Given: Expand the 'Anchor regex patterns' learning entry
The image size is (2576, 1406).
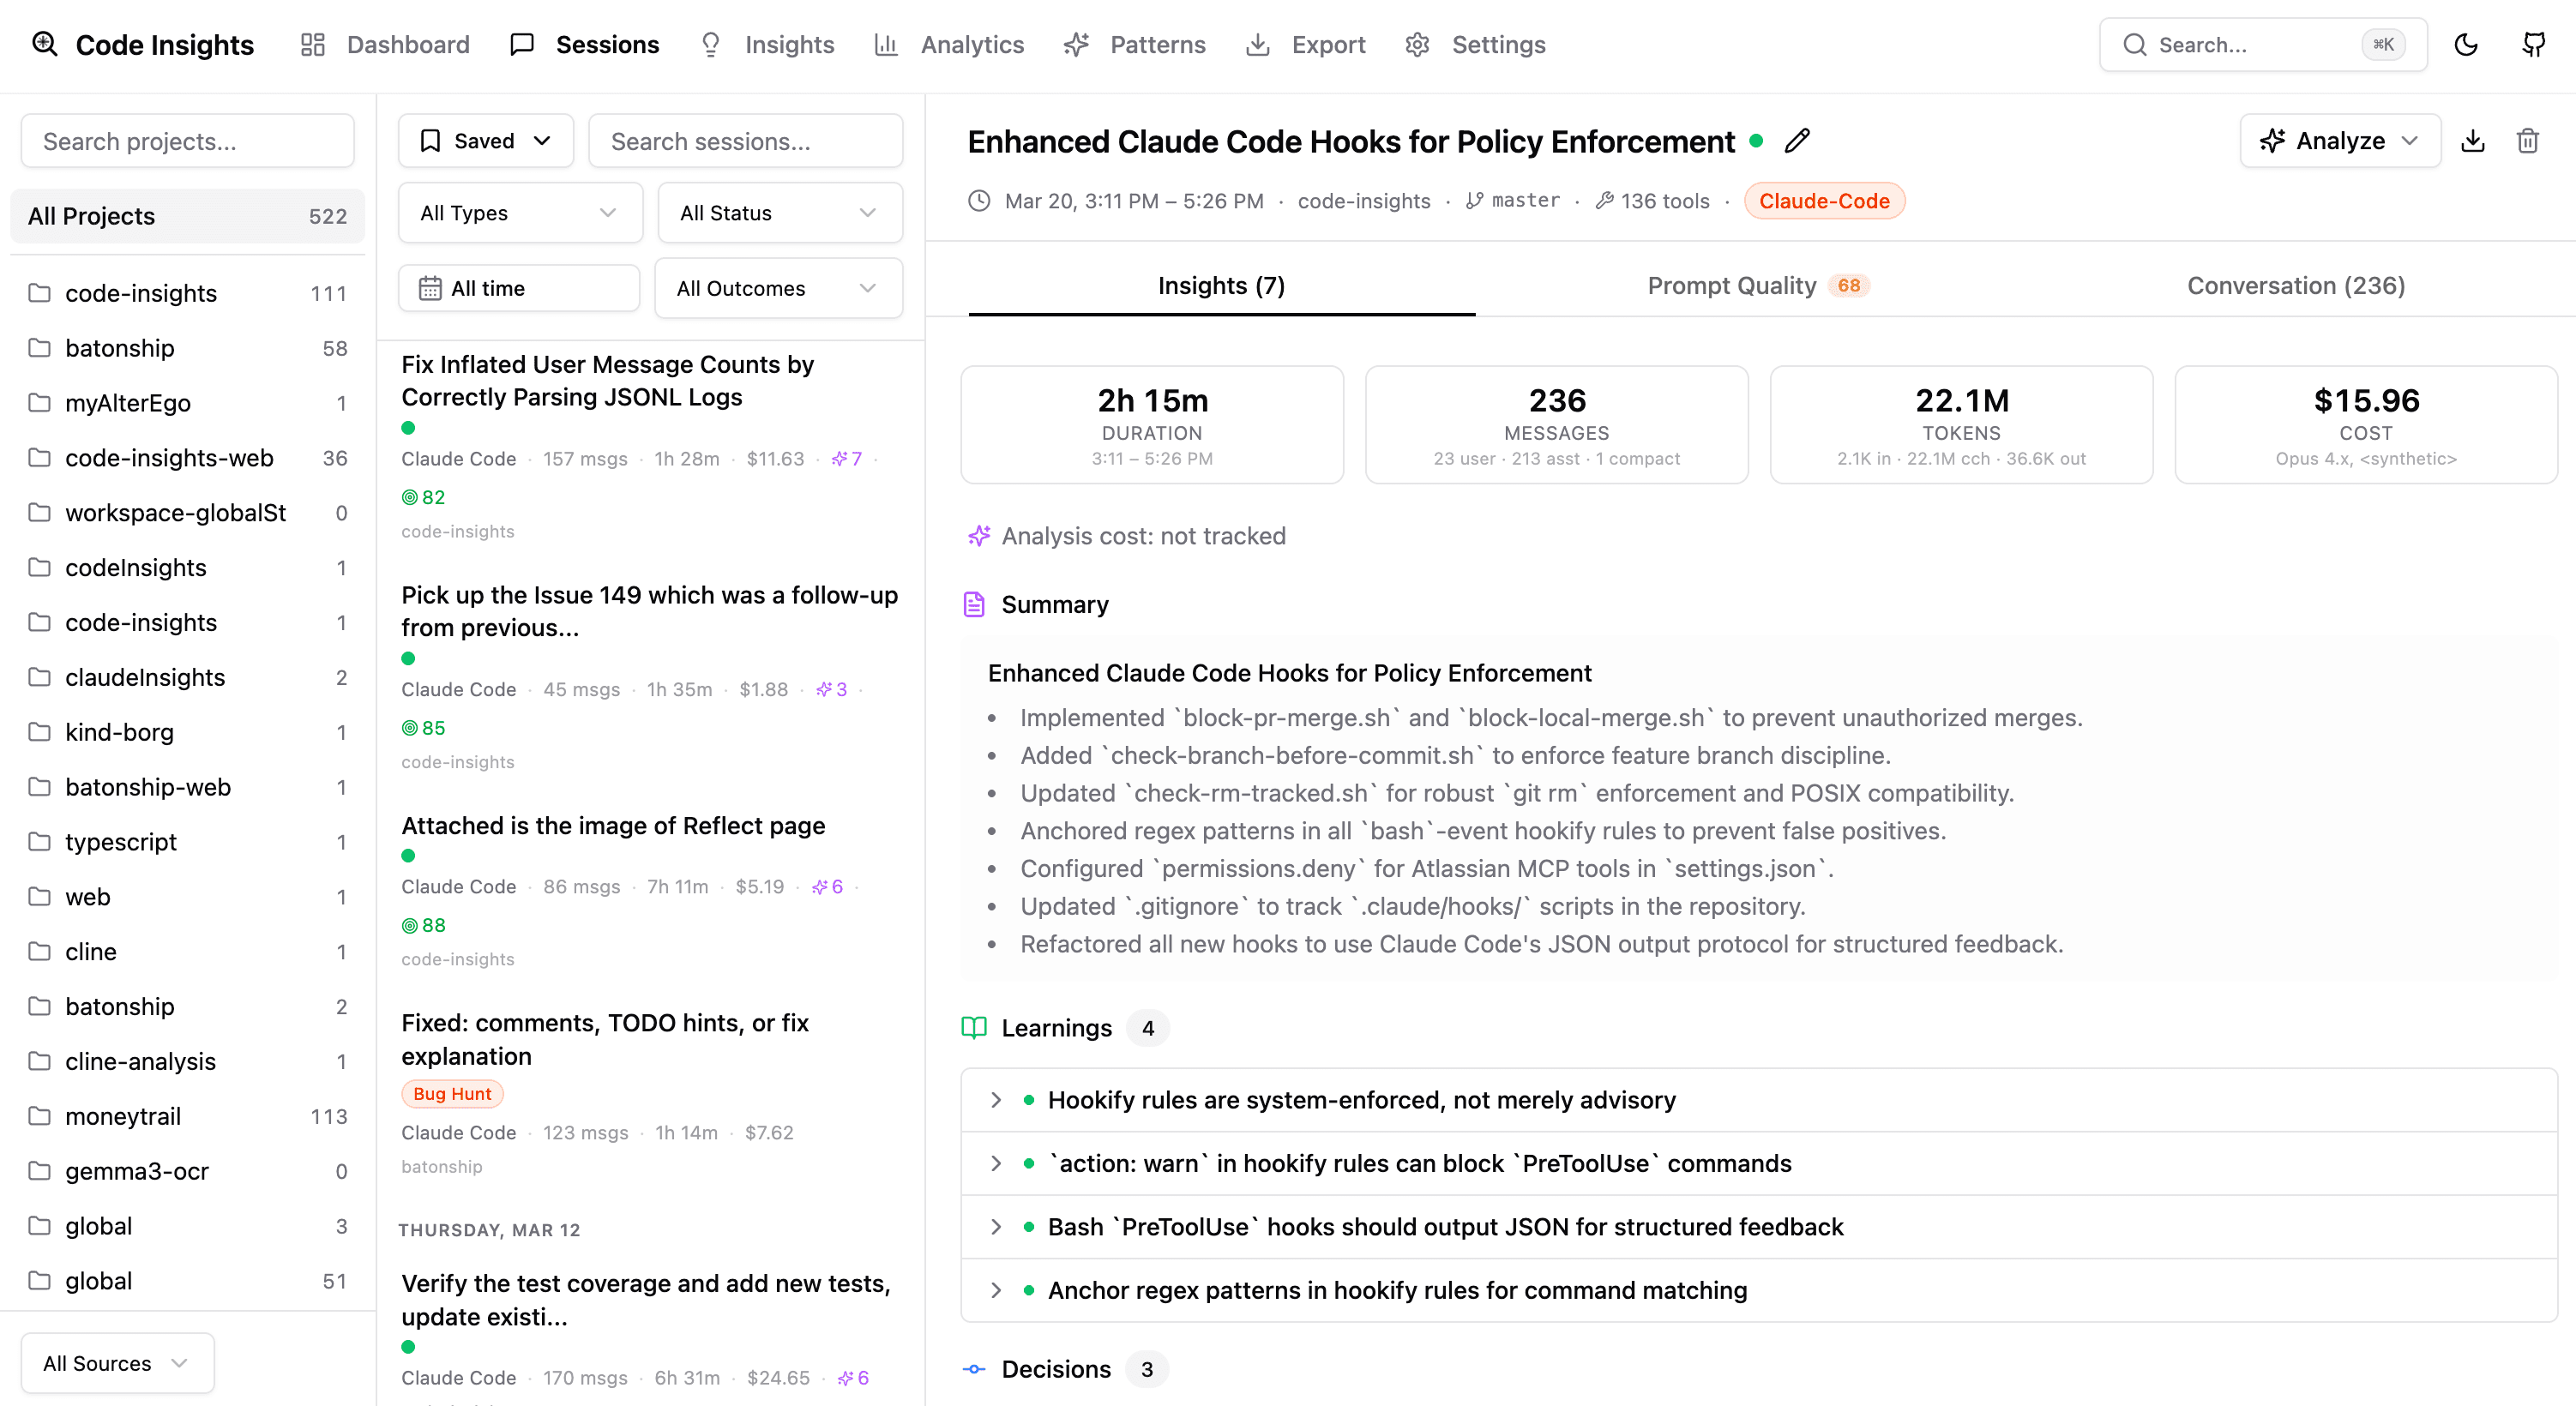Looking at the screenshot, I should [x=996, y=1290].
